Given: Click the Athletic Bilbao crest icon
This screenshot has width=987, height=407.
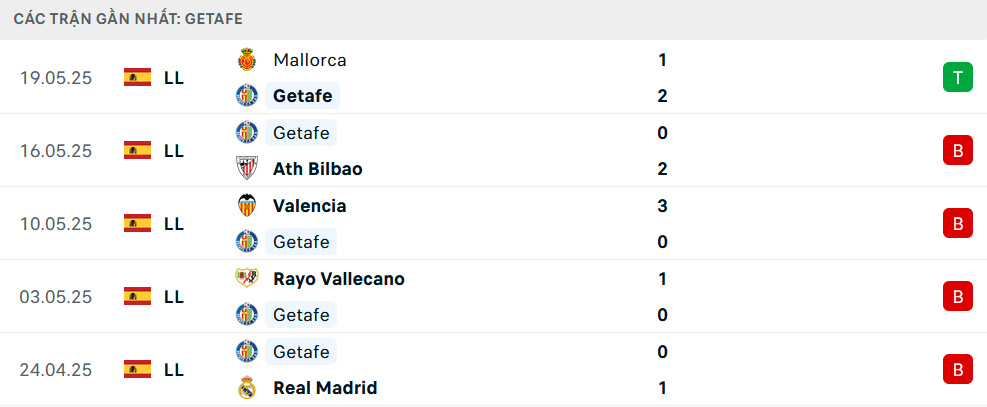Looking at the screenshot, I should tap(246, 169).
